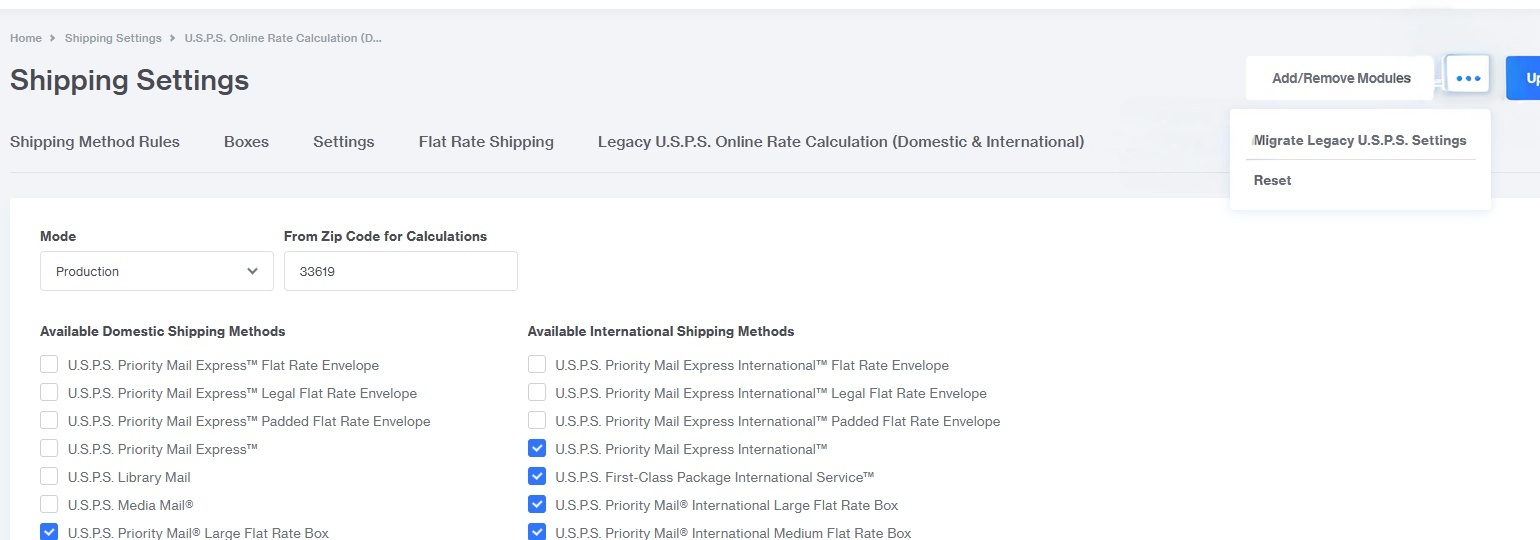Go to the Flat Rate Shipping tab

tap(486, 142)
